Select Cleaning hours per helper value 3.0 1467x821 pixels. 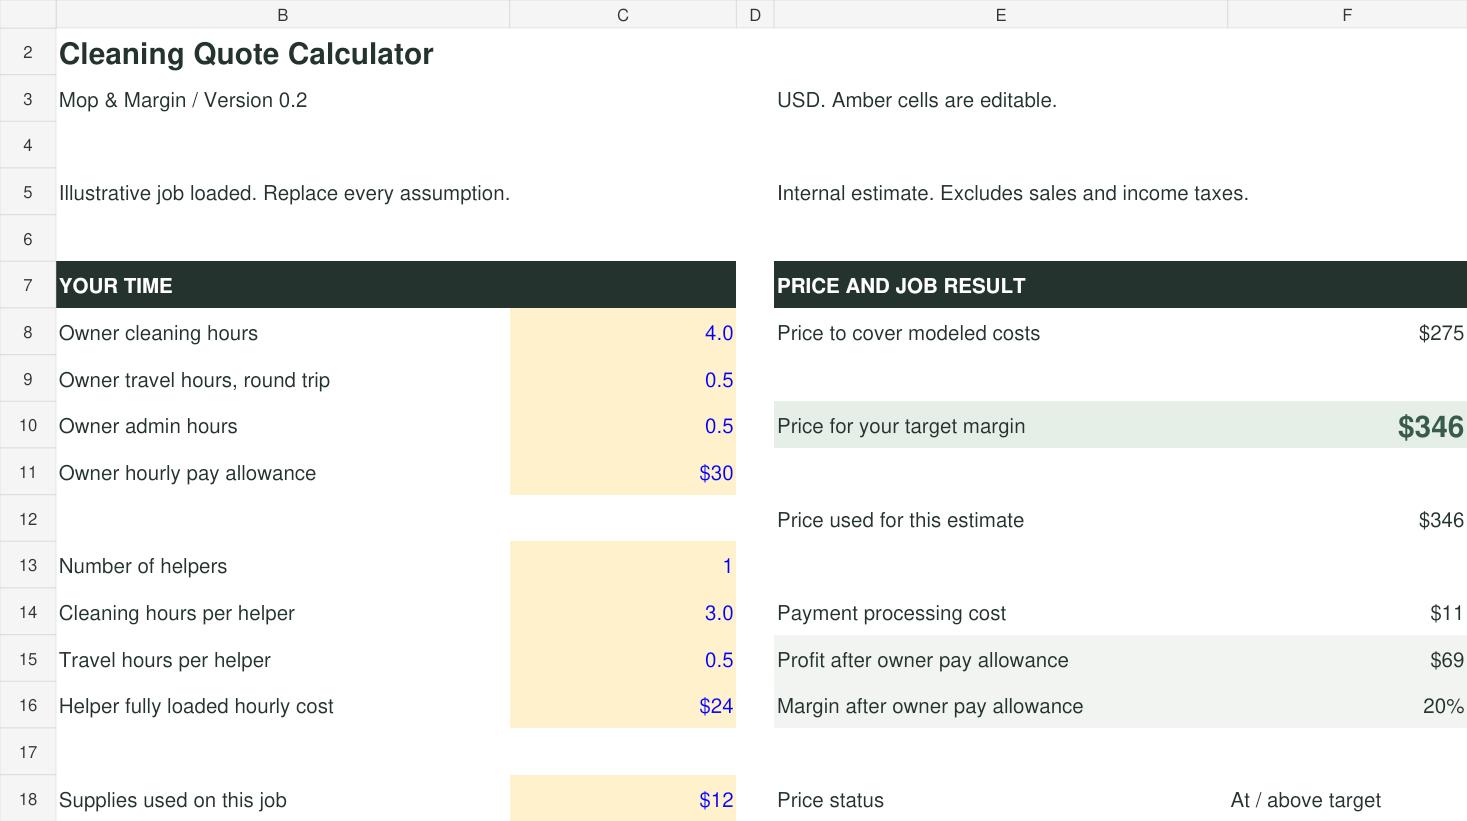[622, 612]
